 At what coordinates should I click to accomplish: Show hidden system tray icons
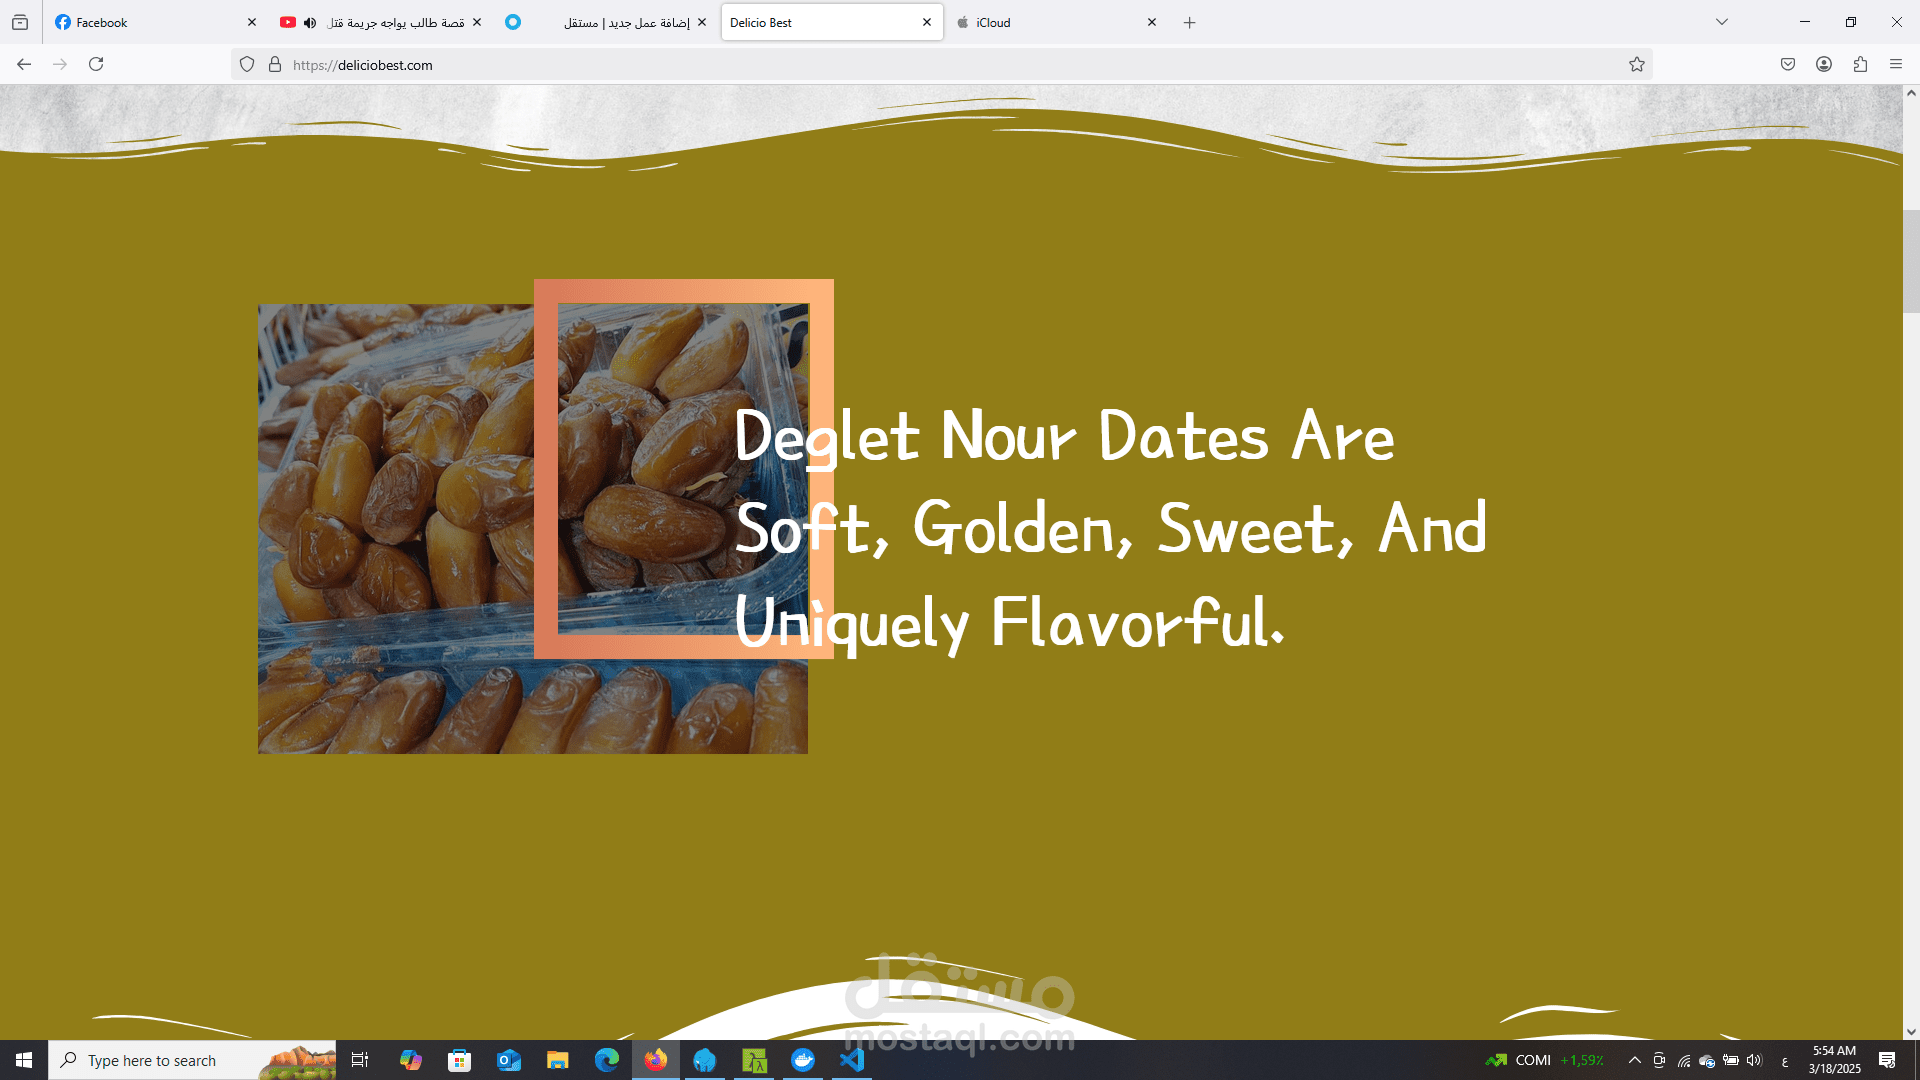point(1635,1060)
